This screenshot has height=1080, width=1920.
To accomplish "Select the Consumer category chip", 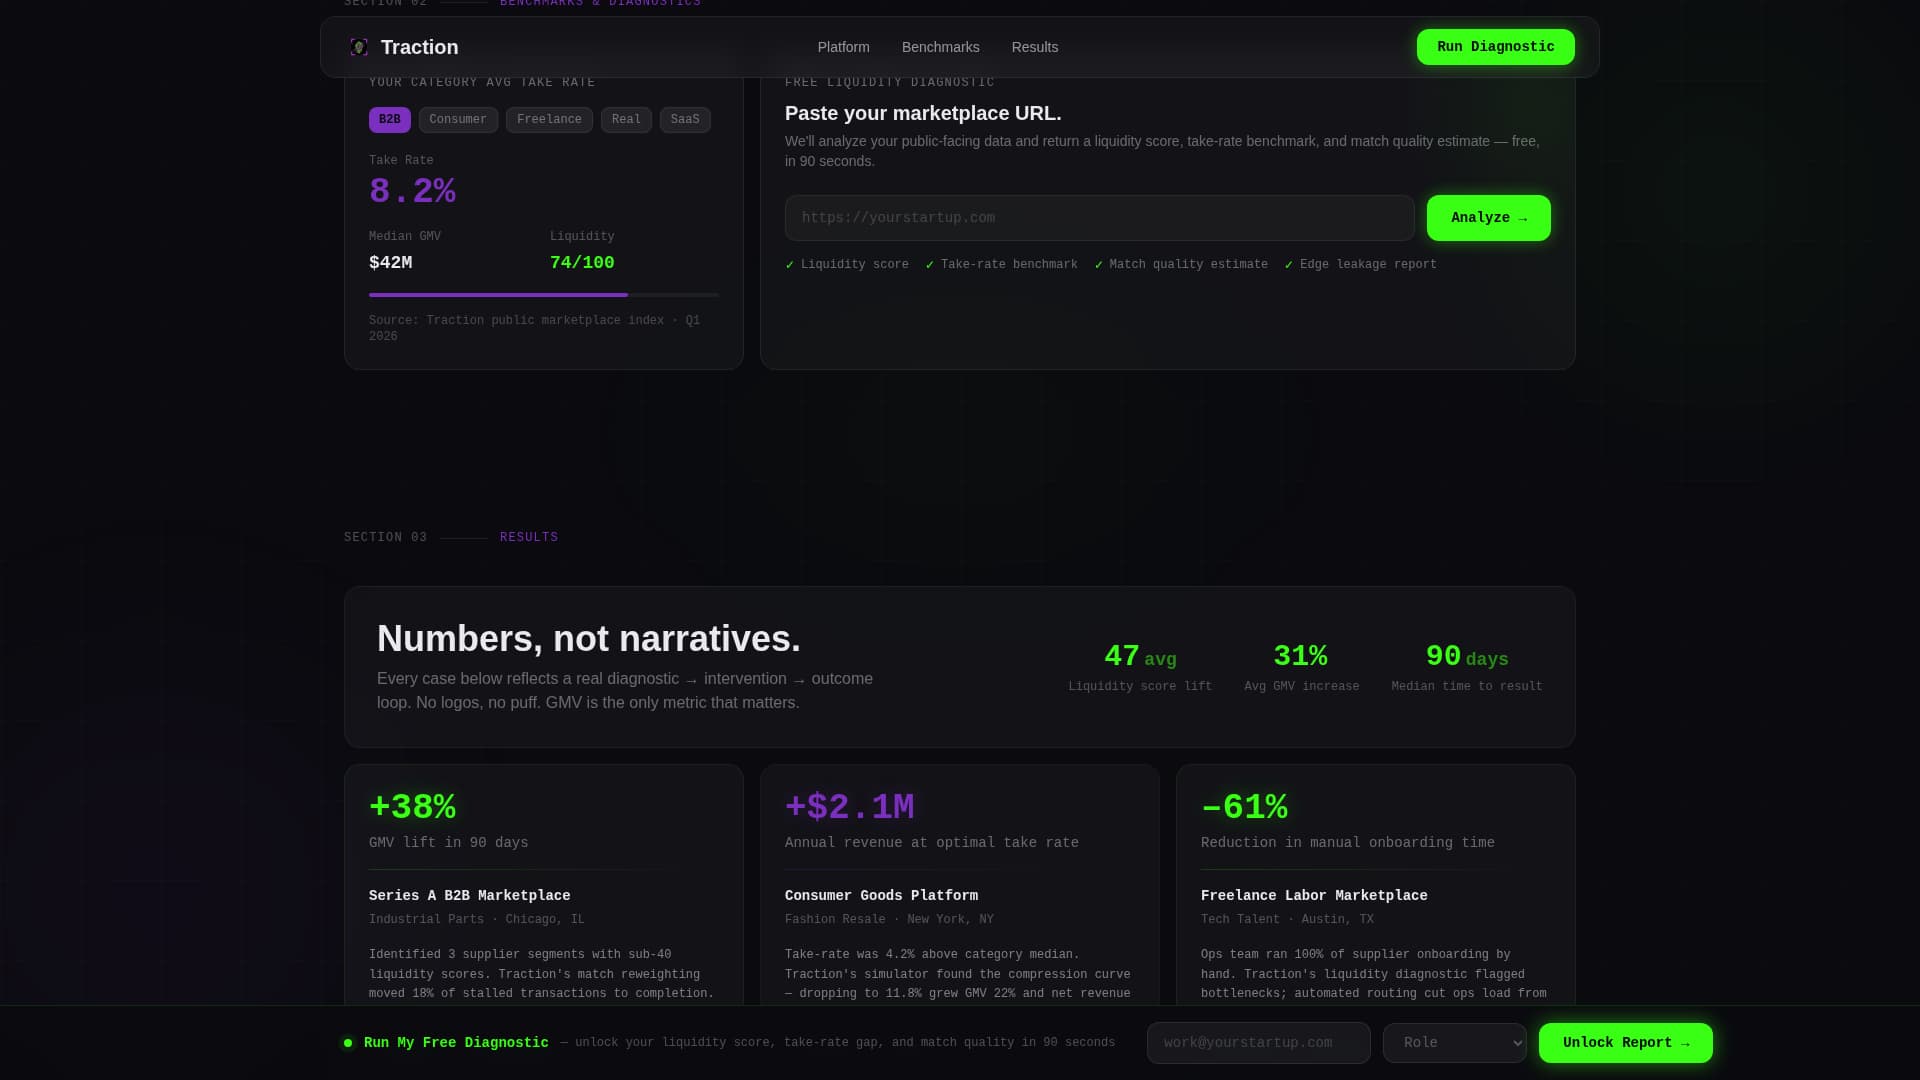I will tap(458, 120).
